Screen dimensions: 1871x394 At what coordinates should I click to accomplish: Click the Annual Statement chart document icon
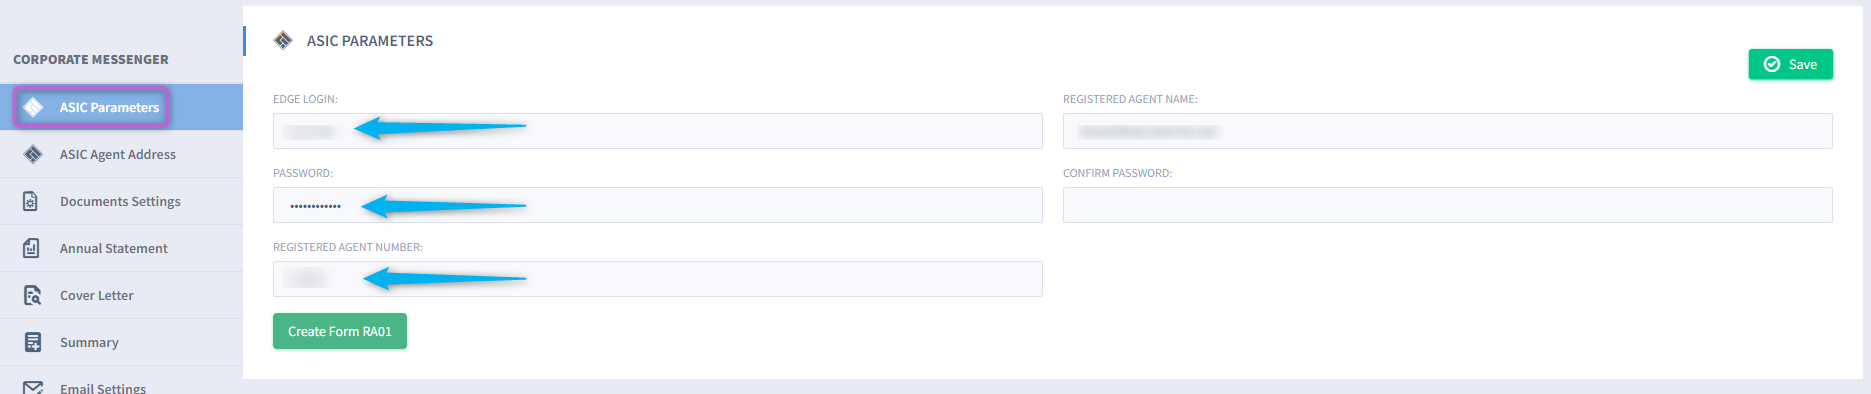pyautogui.click(x=31, y=248)
